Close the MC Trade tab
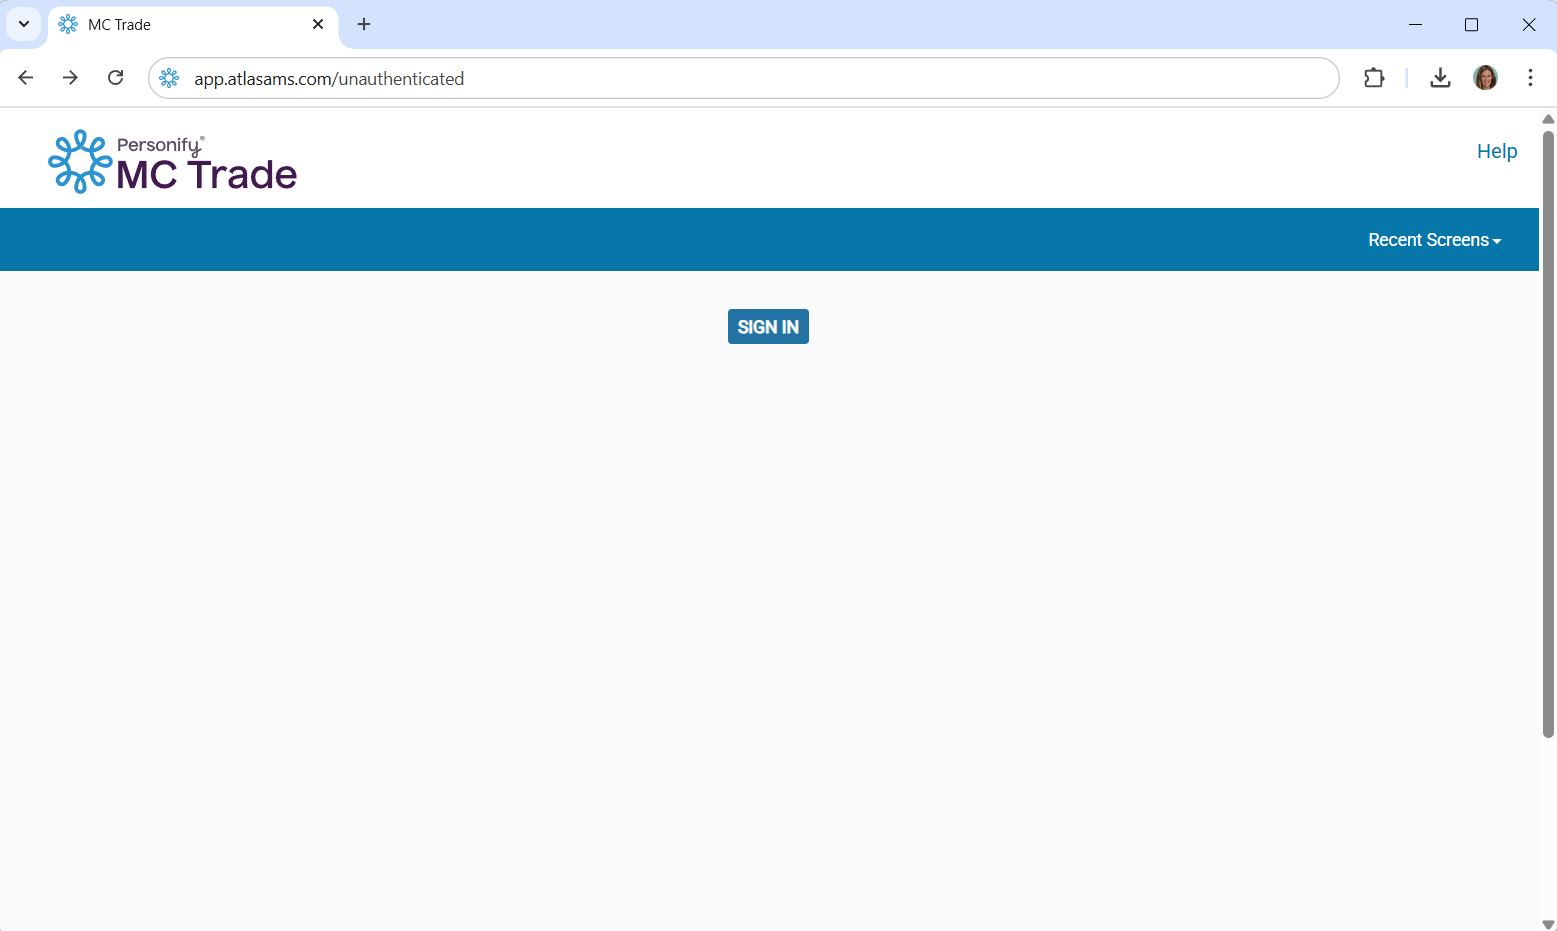The width and height of the screenshot is (1557, 931). 318,24
